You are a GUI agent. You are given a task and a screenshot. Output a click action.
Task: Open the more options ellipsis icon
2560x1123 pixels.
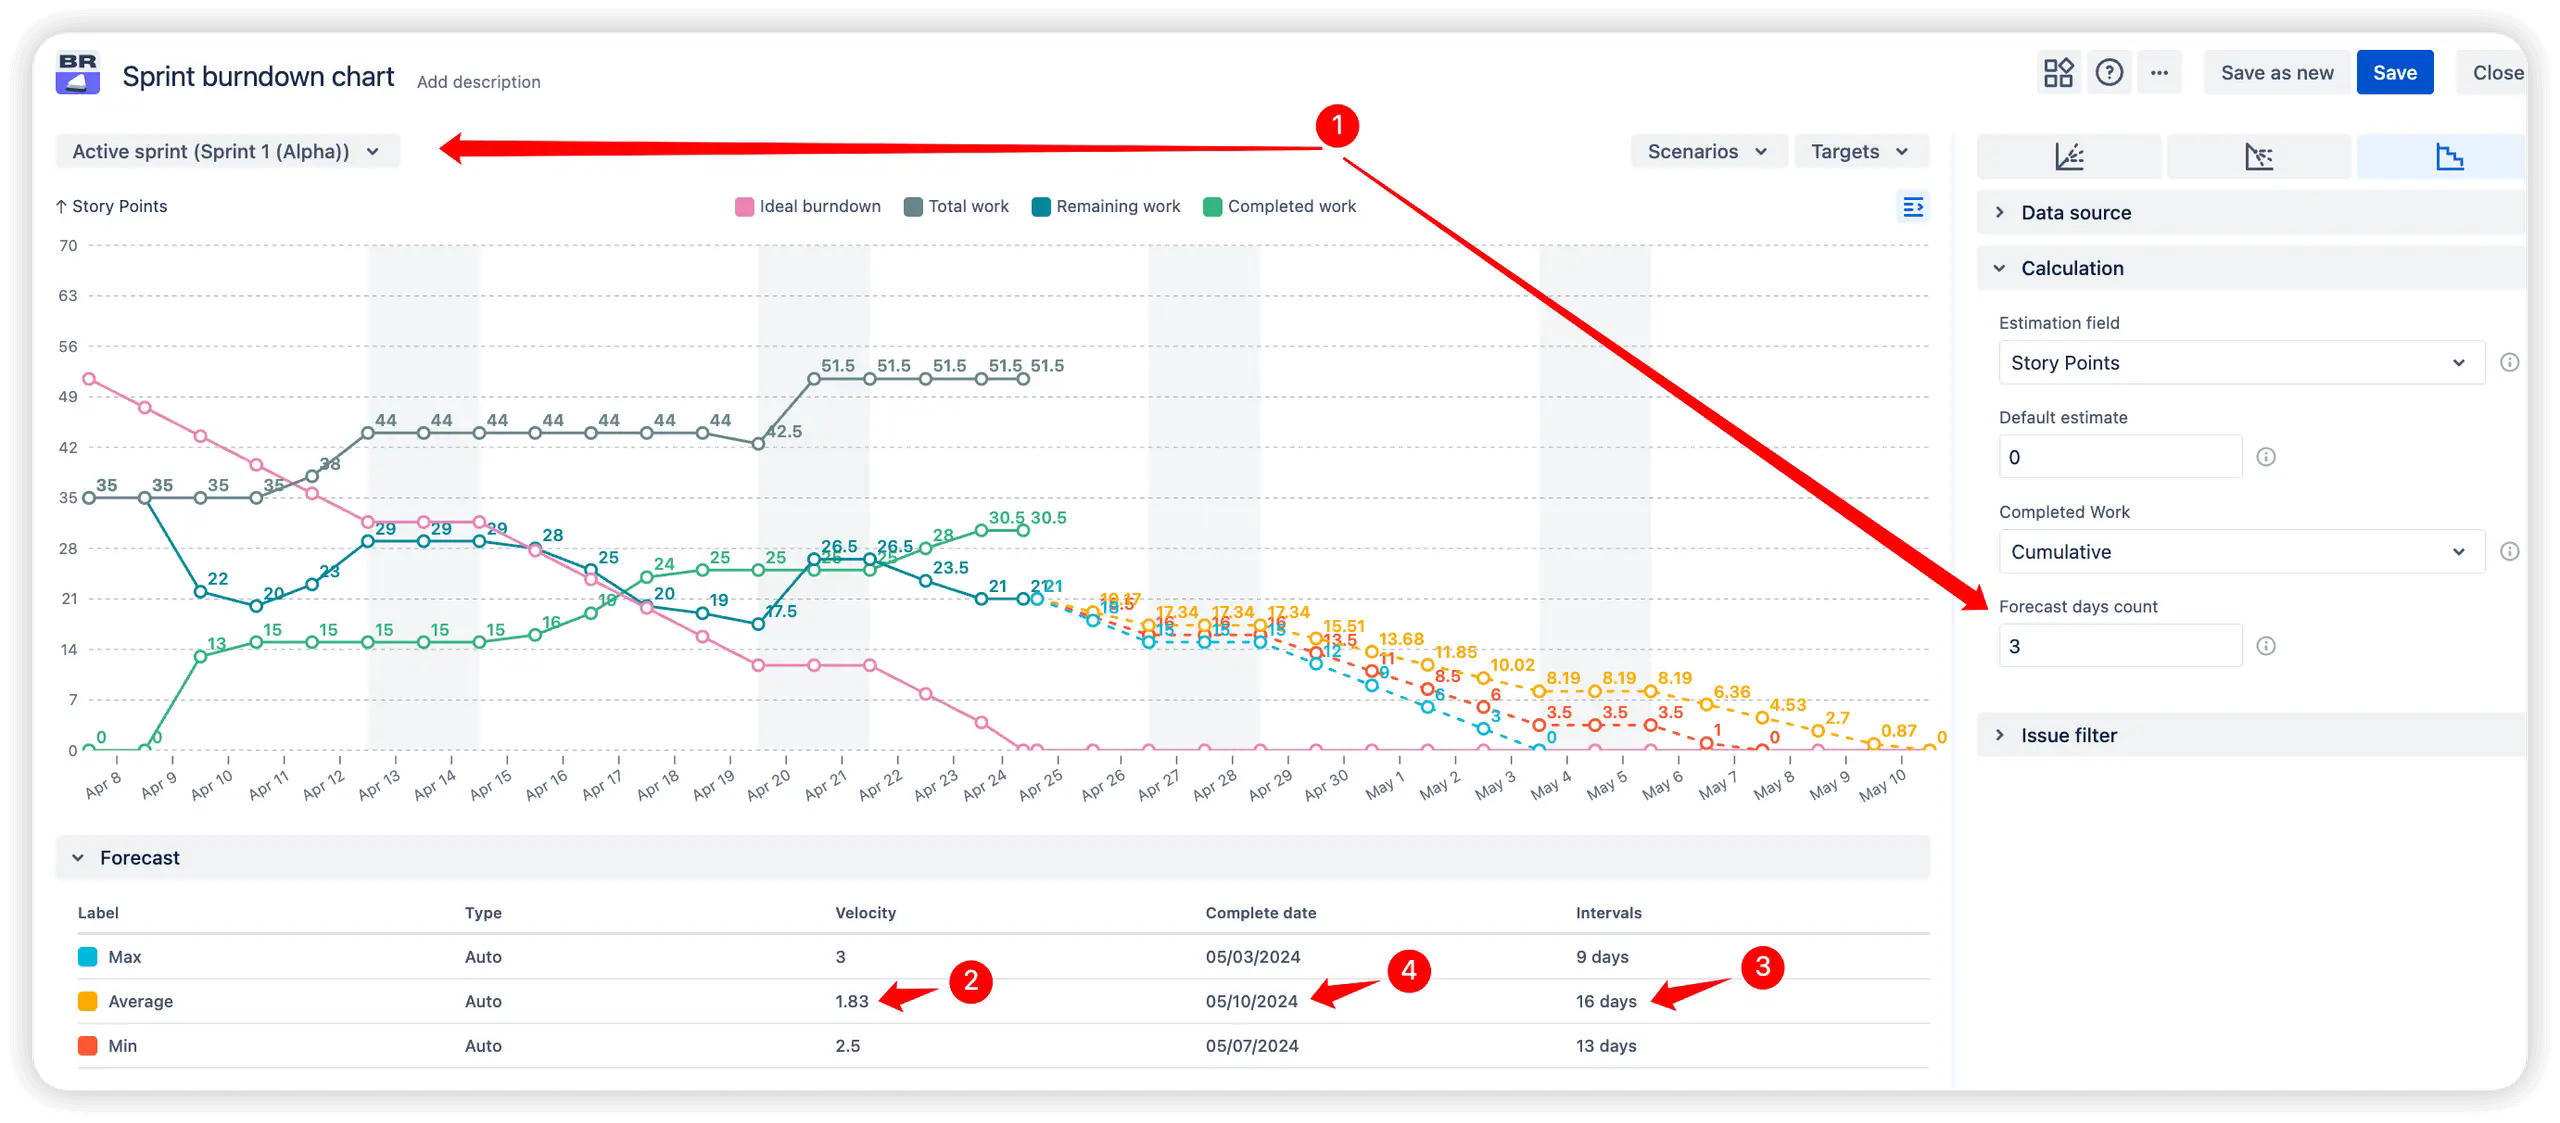pos(2160,72)
